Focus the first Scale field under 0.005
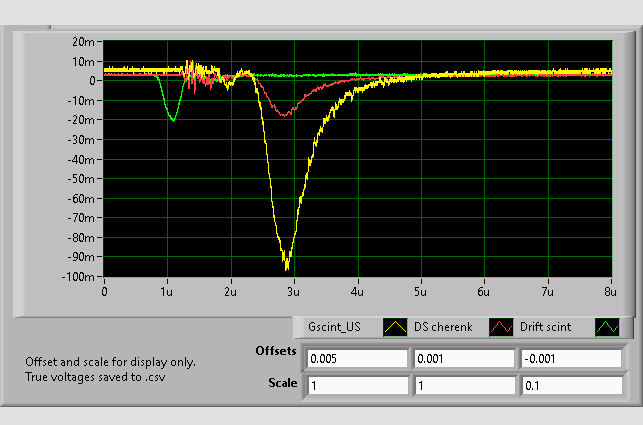Screen dimensions: 643x425 point(356,385)
